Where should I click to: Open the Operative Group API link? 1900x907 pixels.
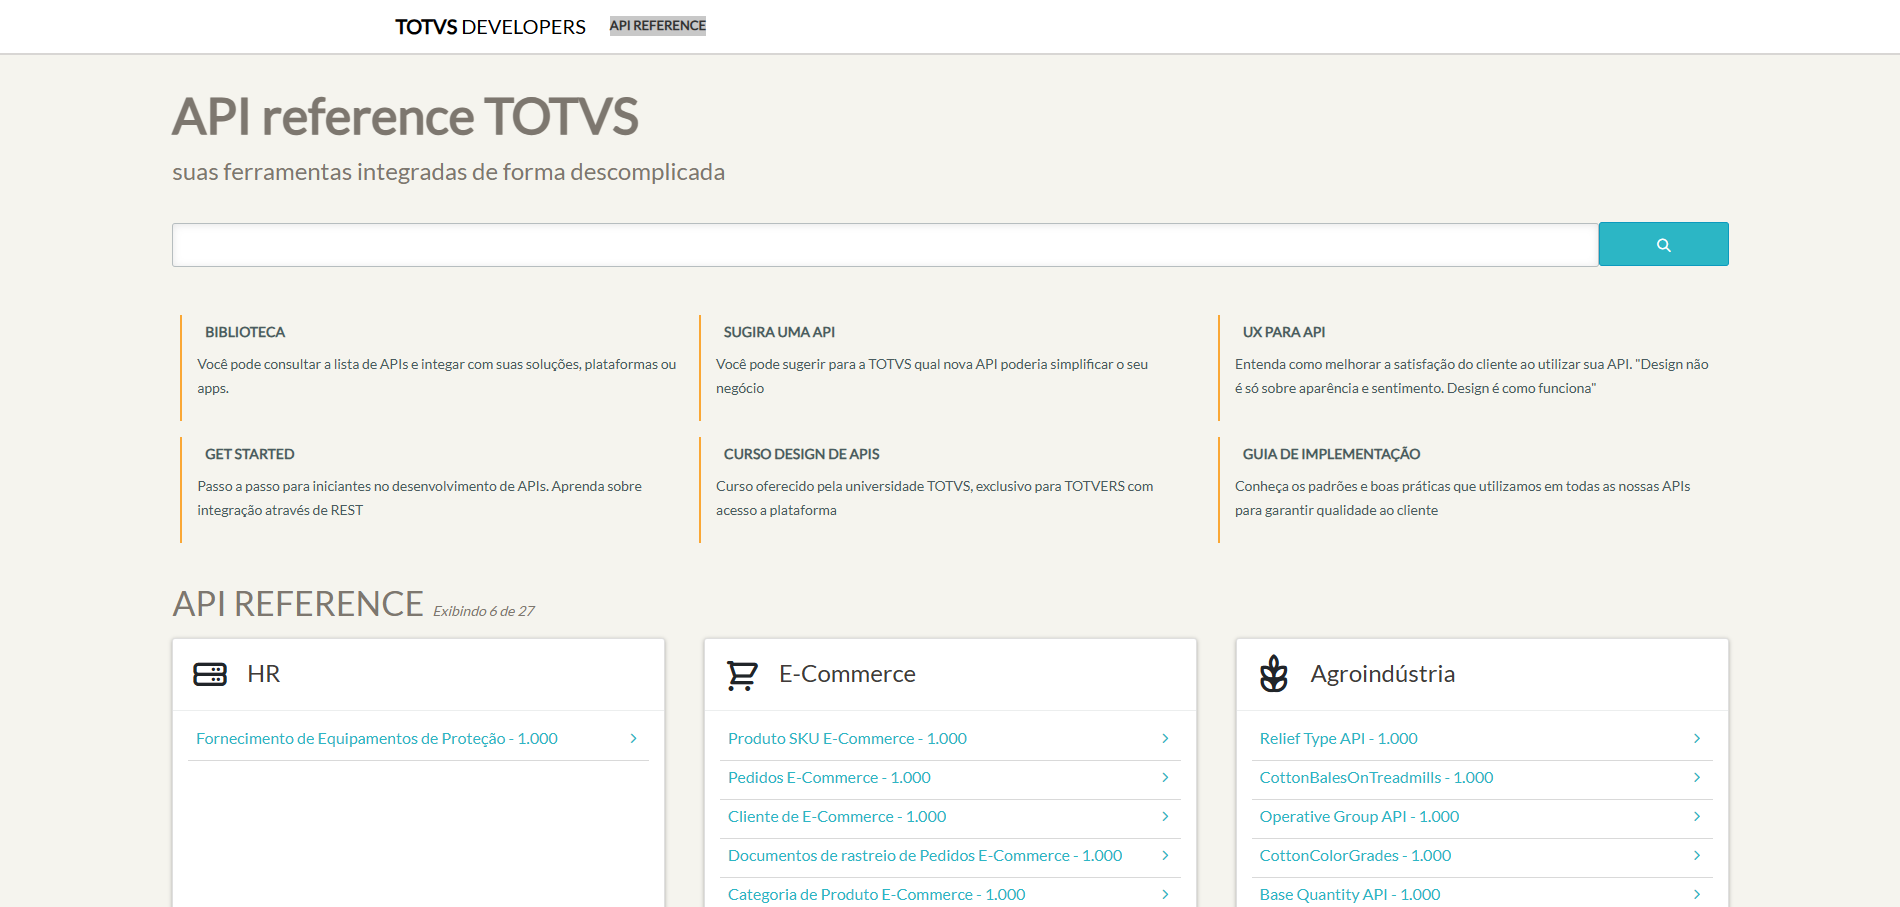tap(1358, 816)
